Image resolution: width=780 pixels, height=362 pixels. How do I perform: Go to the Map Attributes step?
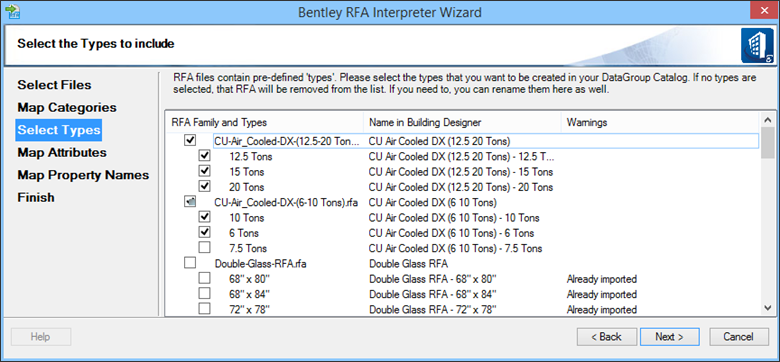[x=62, y=152]
